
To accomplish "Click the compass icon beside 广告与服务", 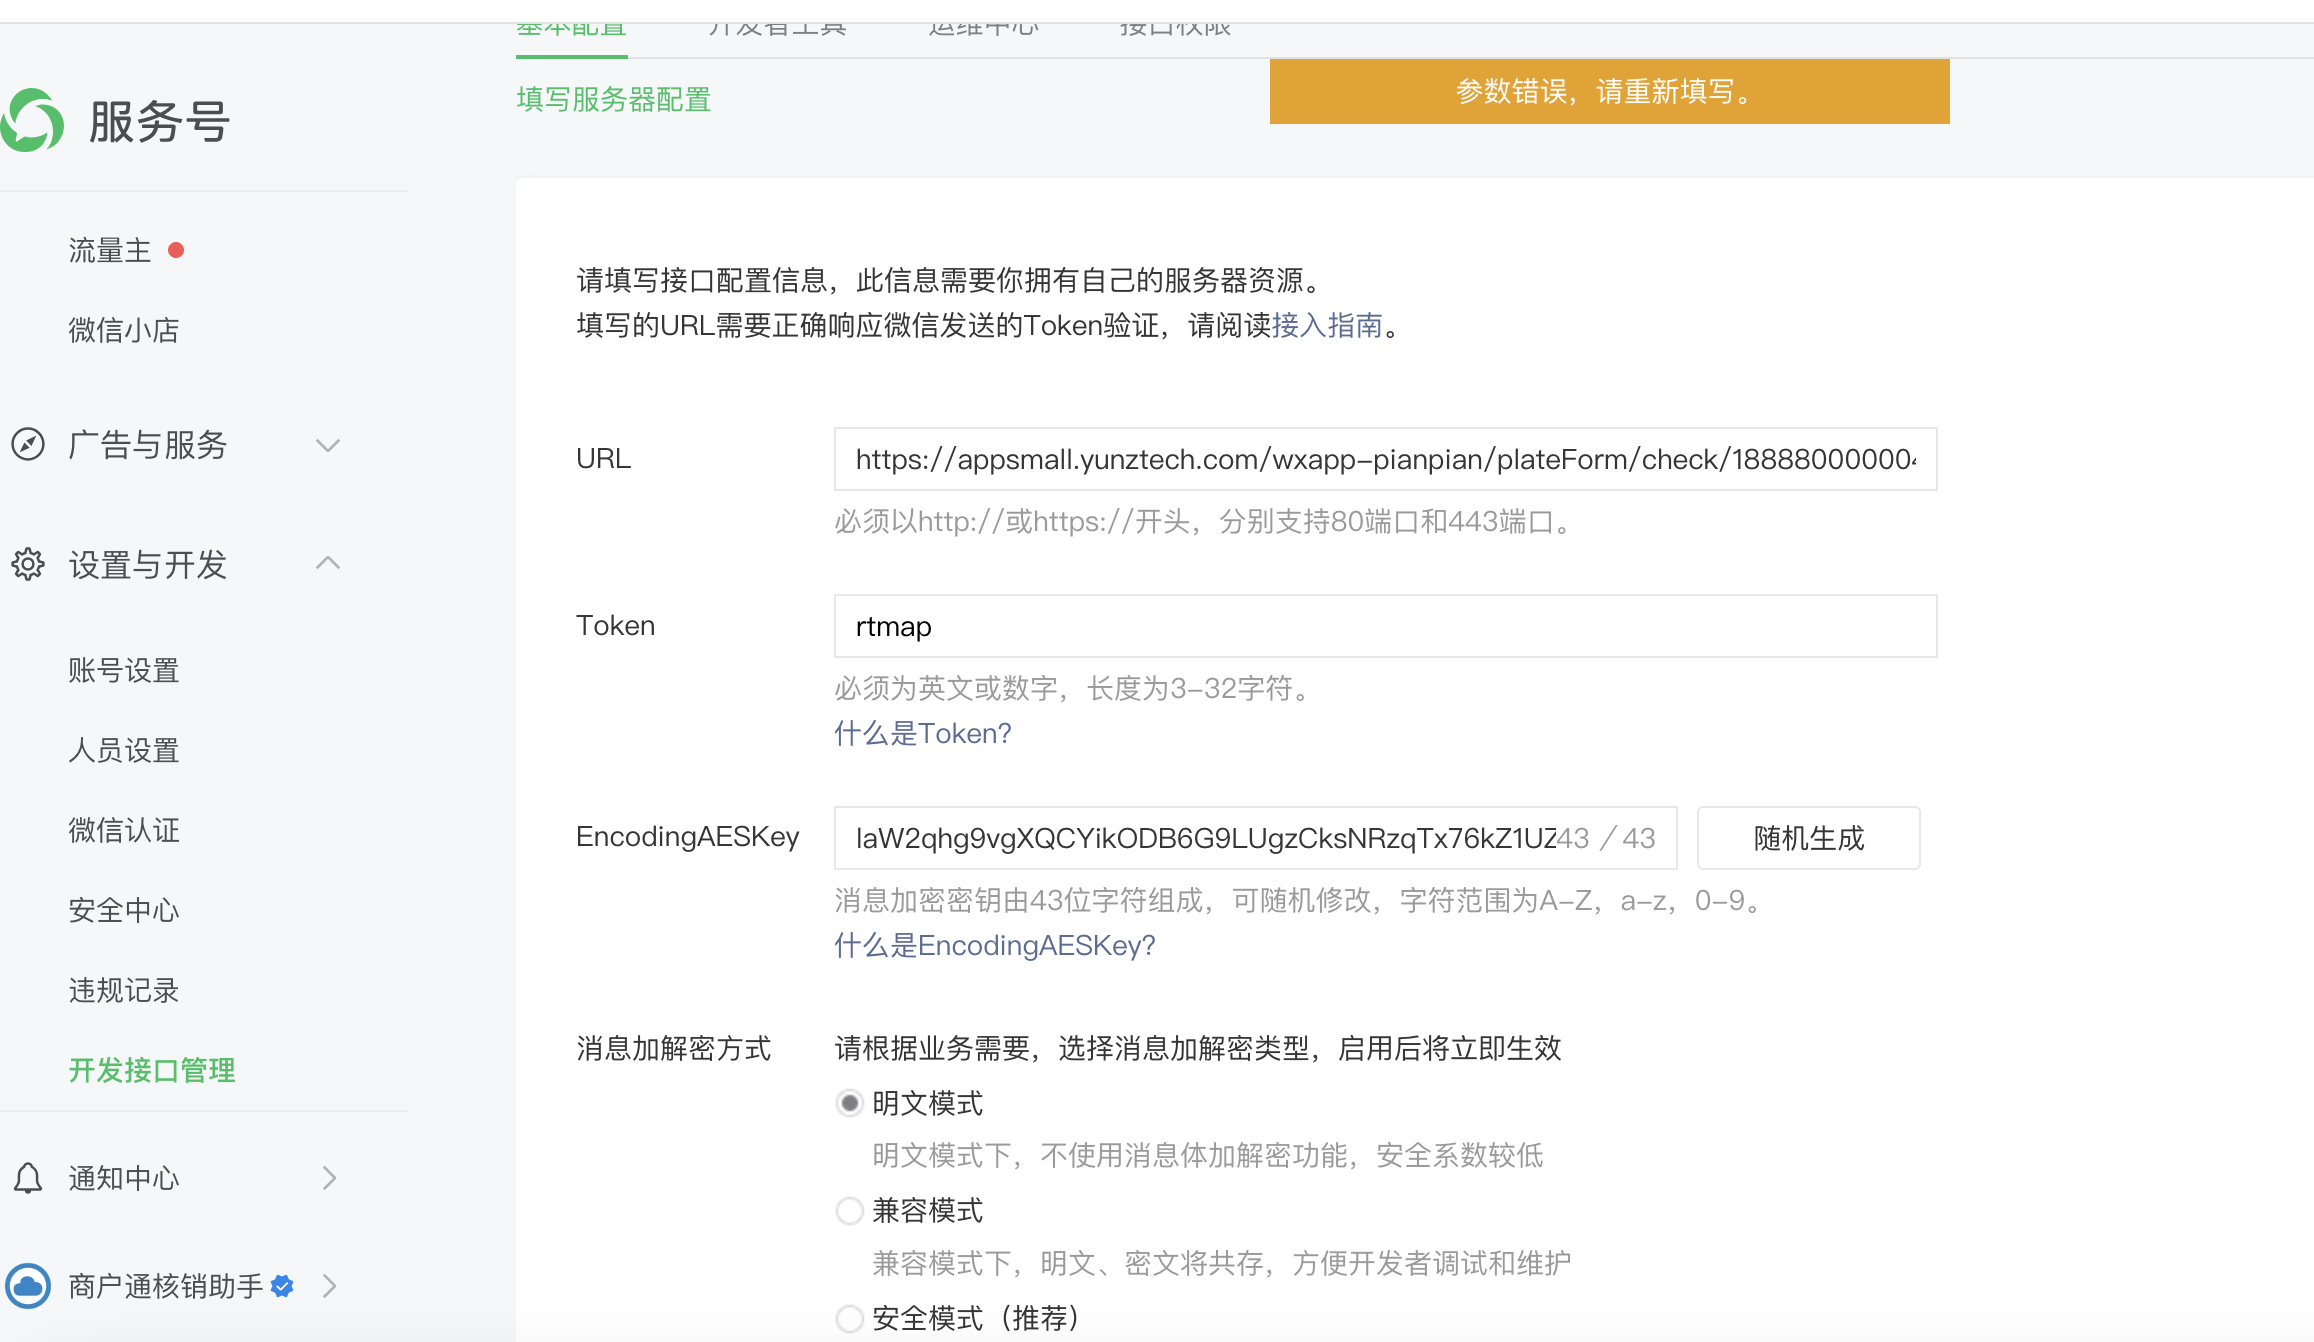I will 28,444.
